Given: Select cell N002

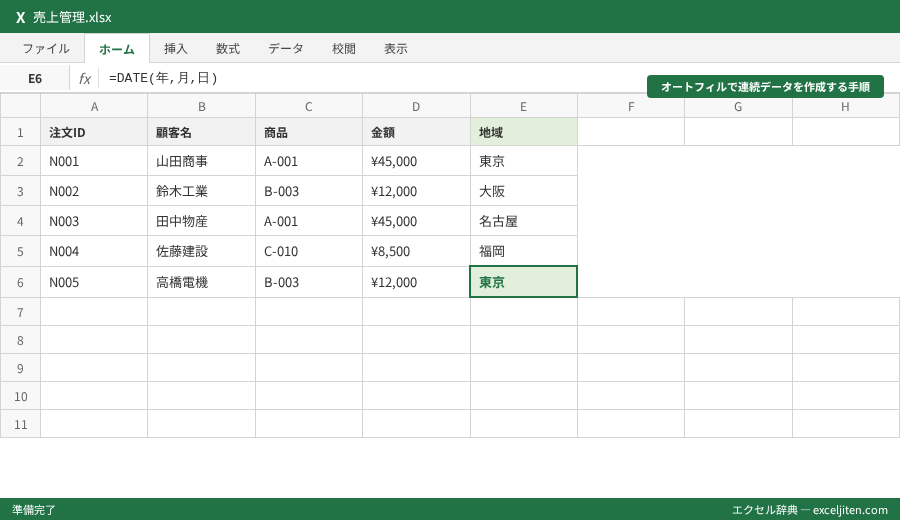Looking at the screenshot, I should coord(94,191).
